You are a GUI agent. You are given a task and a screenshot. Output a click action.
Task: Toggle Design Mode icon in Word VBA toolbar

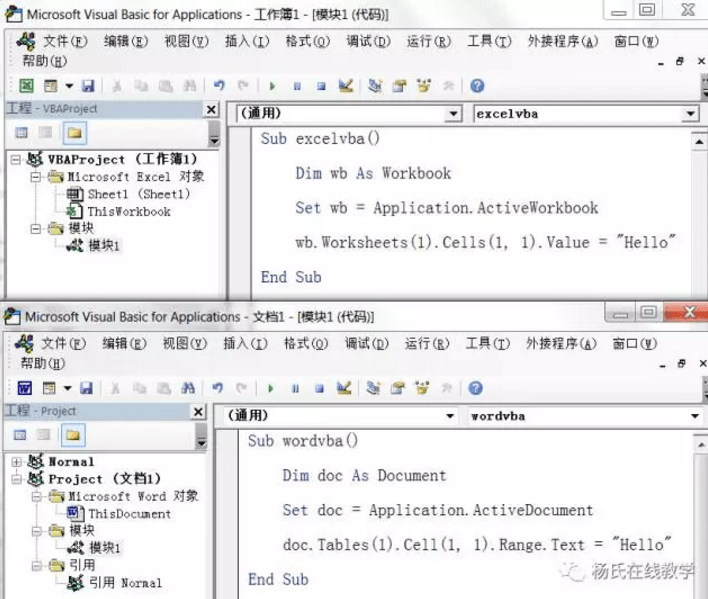(x=344, y=388)
